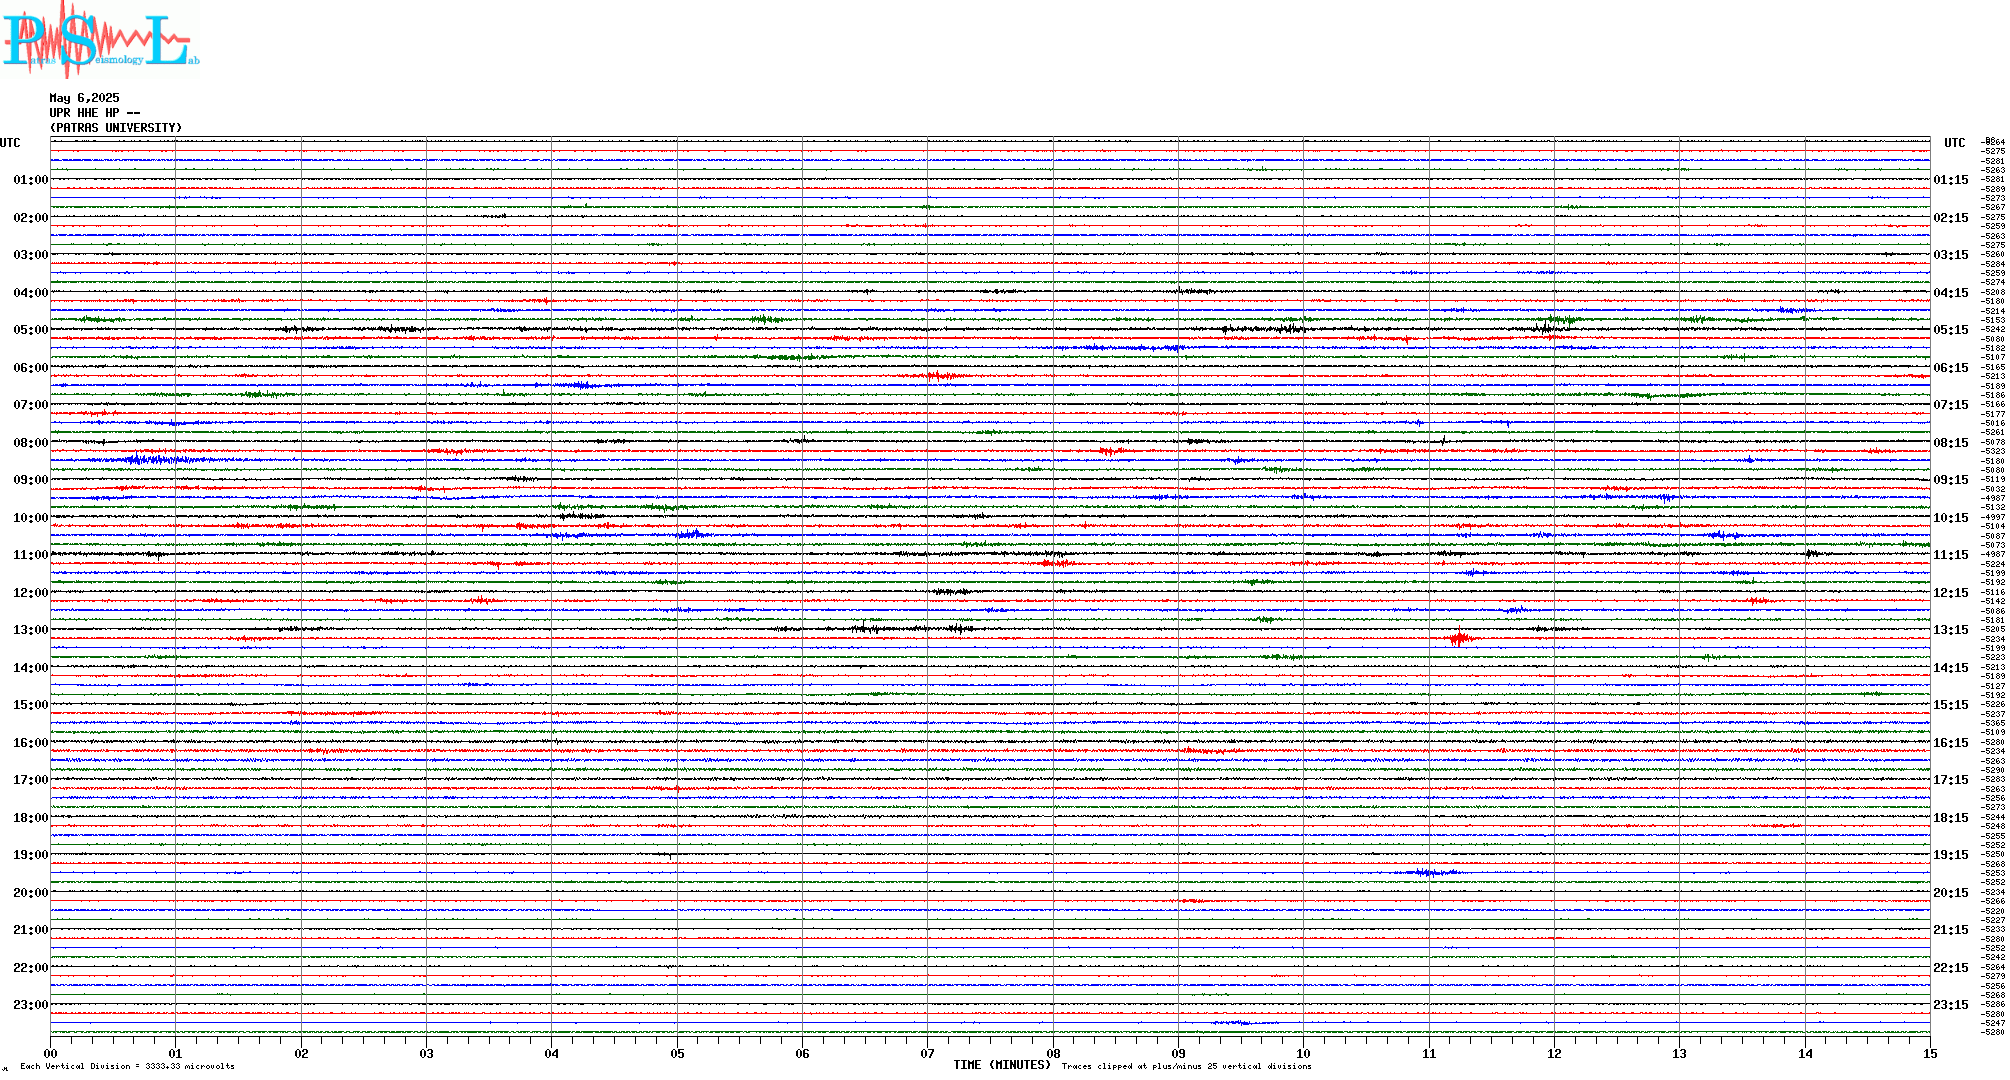Click minute 14 on the bottom time axis
This screenshot has width=2010, height=1080.
1805,1053
